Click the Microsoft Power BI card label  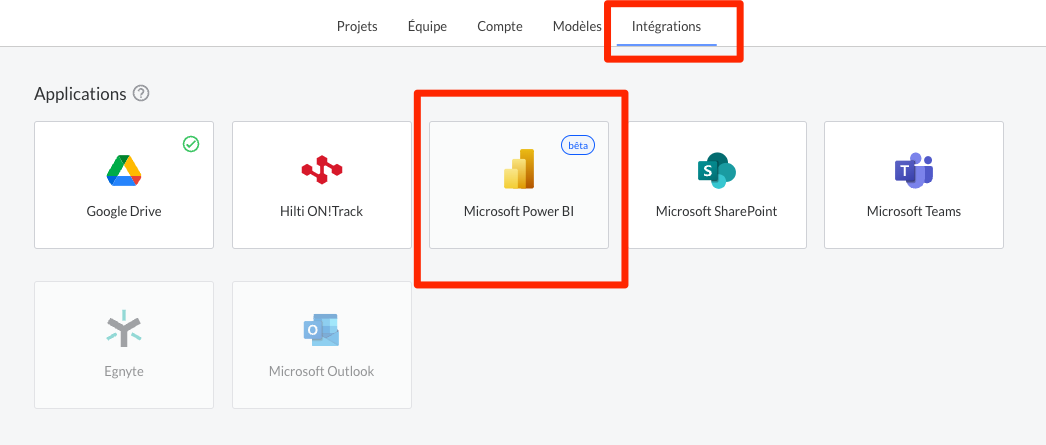(x=519, y=211)
